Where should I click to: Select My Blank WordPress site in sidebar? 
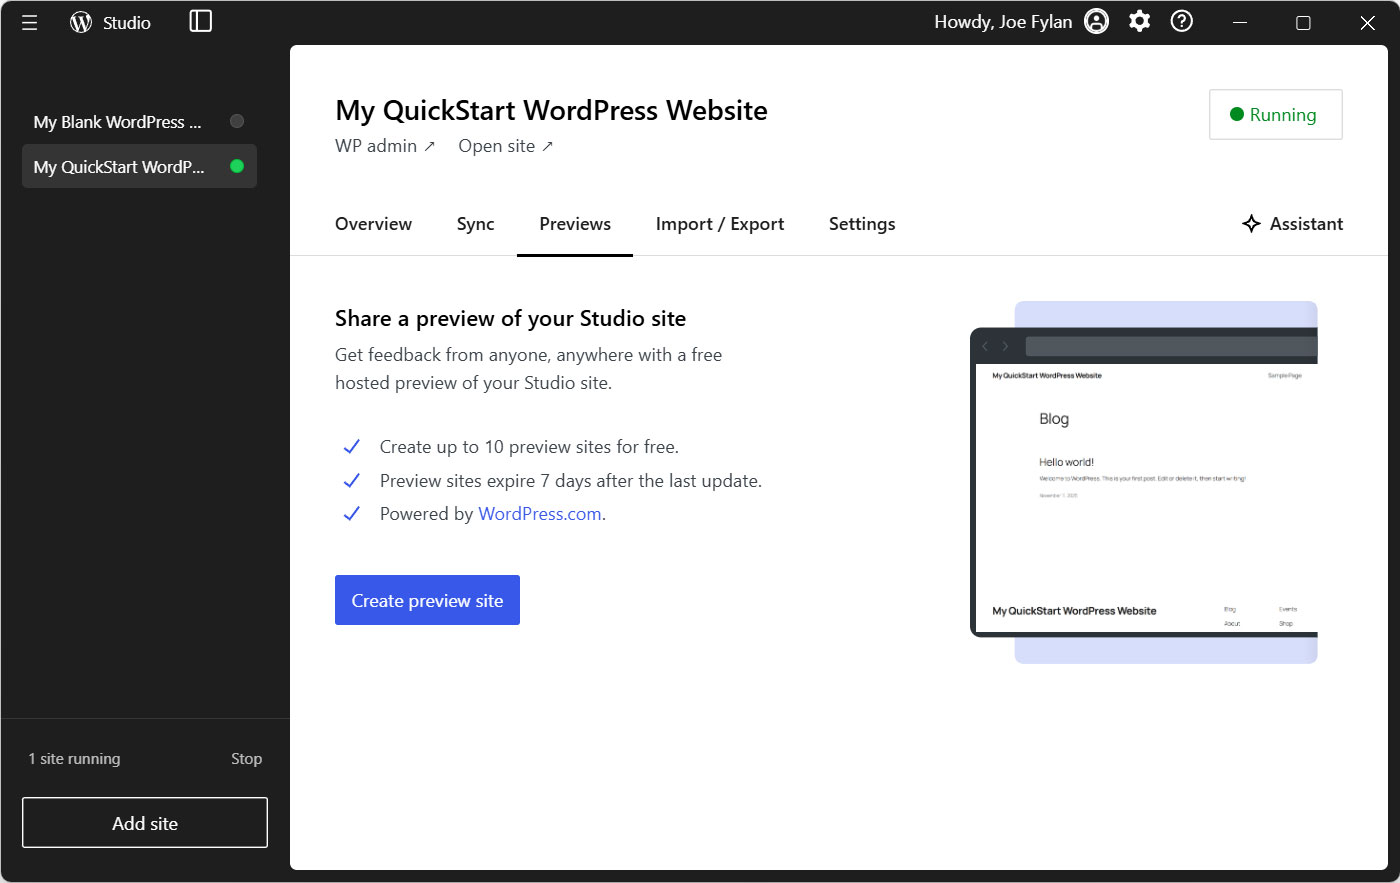(116, 122)
